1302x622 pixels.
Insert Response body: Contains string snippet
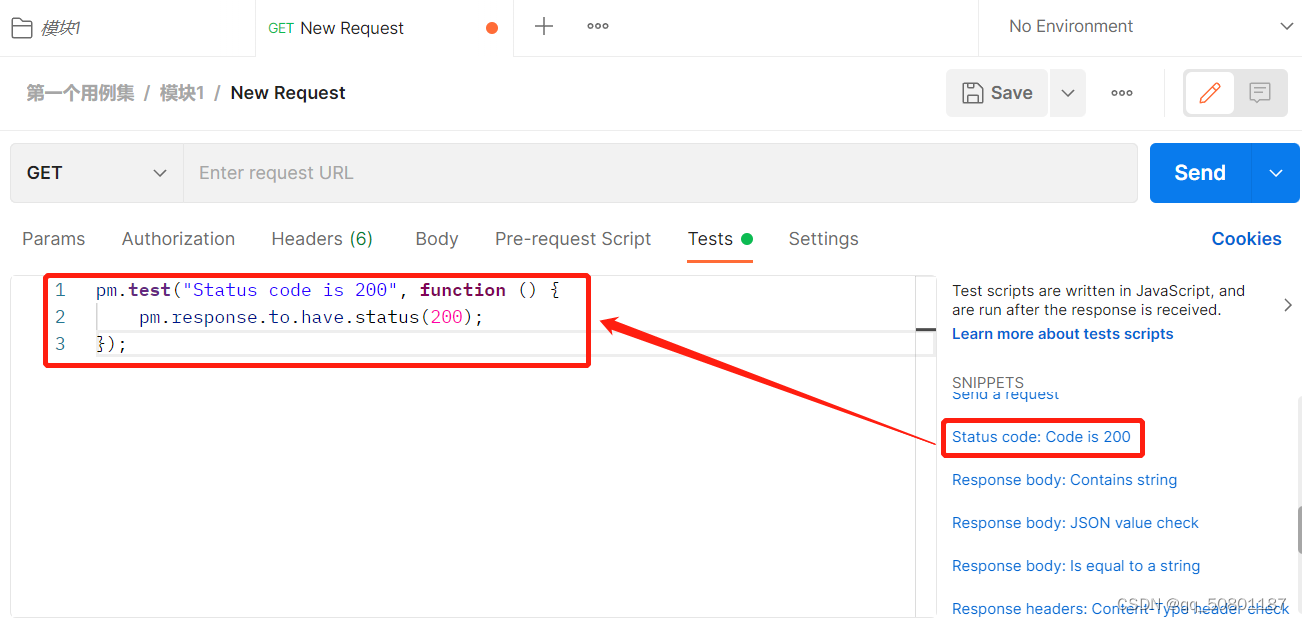[1064, 480]
